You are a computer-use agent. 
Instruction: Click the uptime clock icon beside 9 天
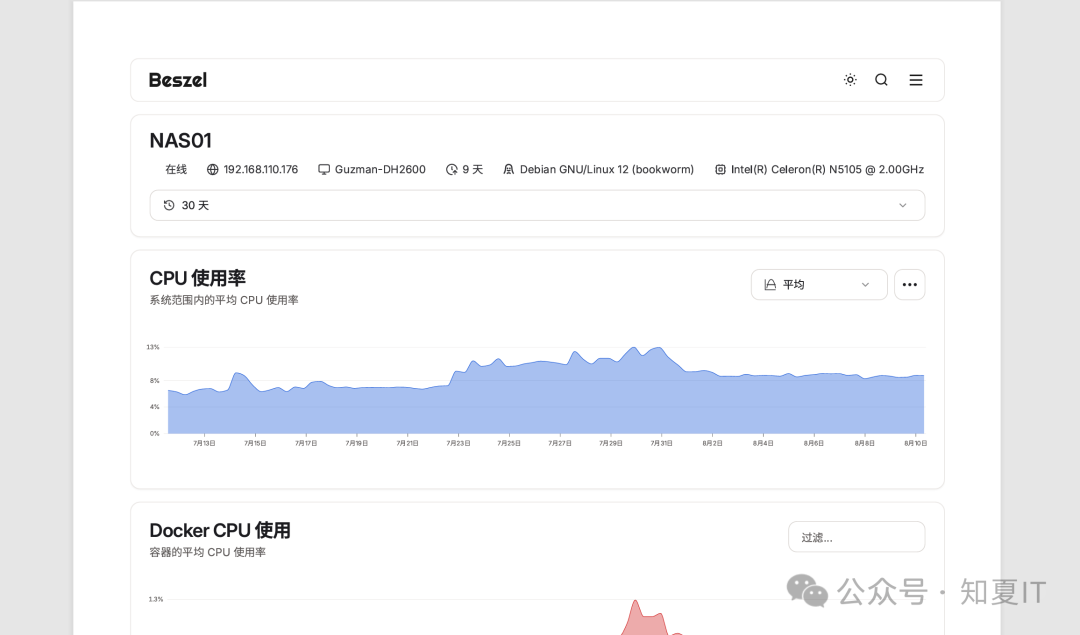(x=452, y=169)
